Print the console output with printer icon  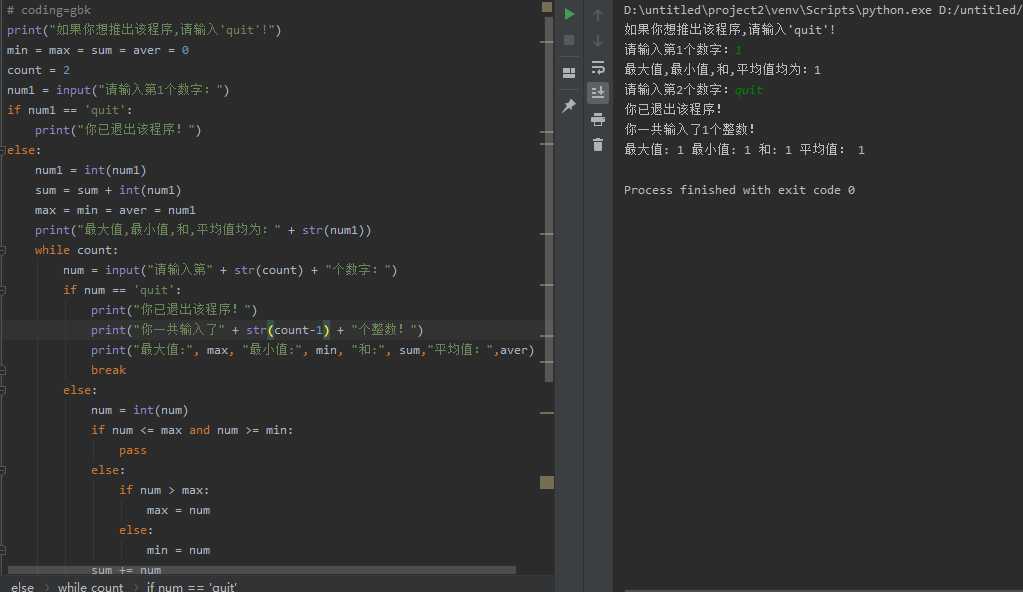tap(598, 119)
